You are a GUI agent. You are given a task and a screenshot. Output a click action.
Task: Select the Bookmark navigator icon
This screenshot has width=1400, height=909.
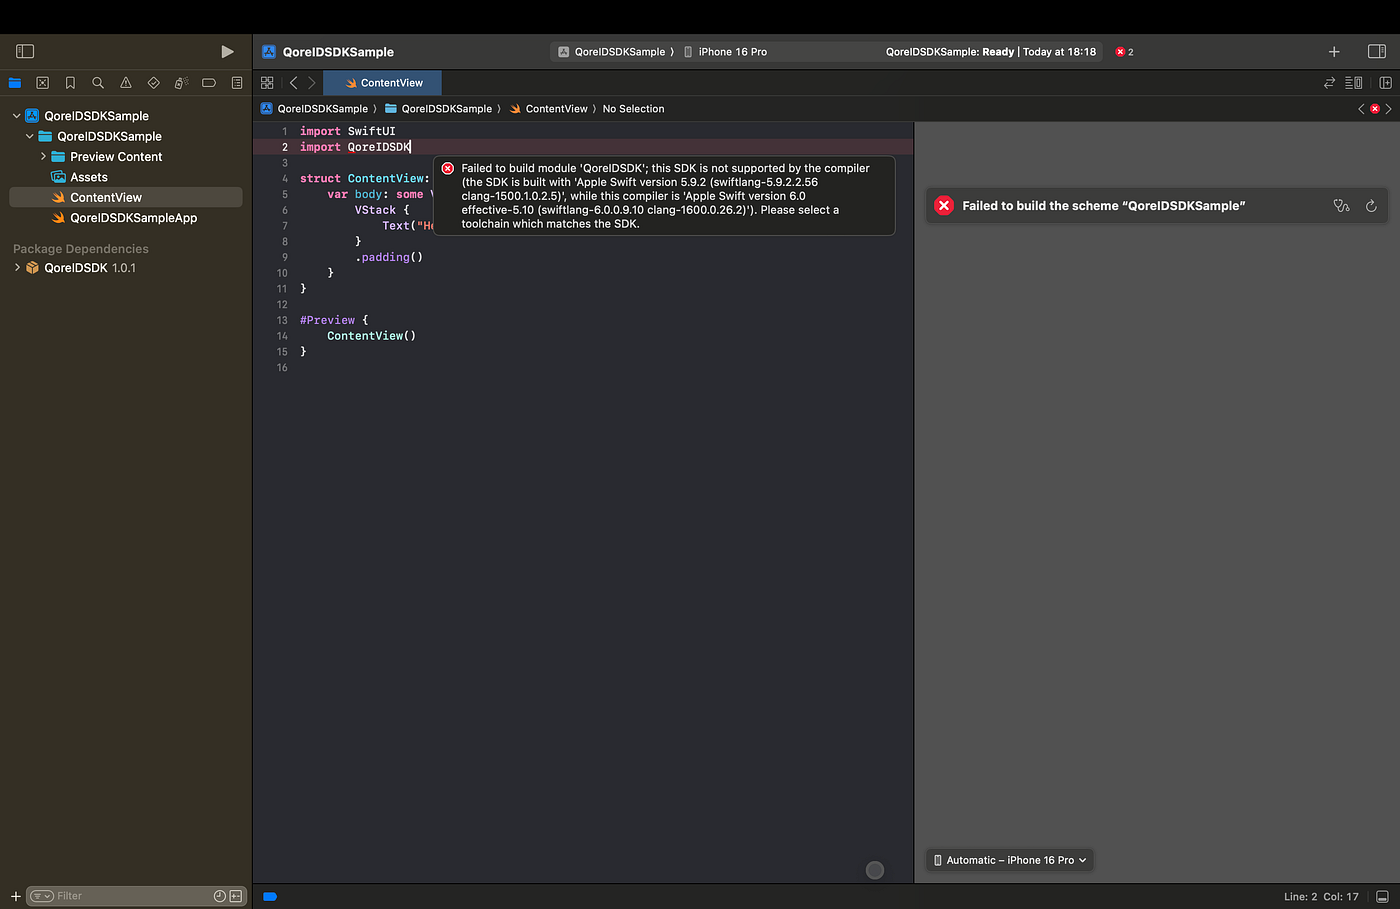pyautogui.click(x=70, y=82)
